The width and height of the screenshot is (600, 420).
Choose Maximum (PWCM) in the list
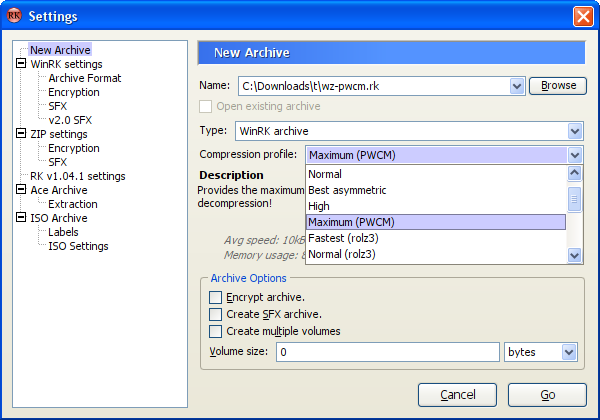(436, 222)
